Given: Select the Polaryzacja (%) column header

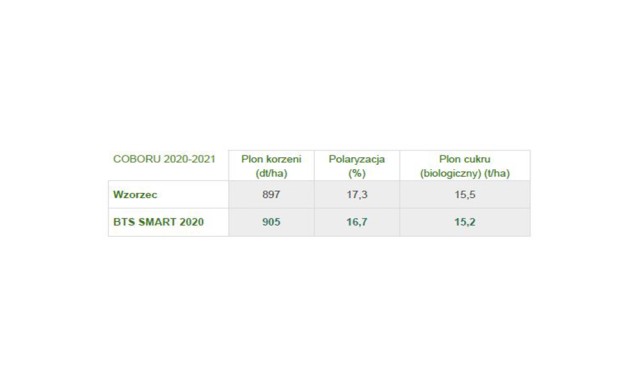Looking at the screenshot, I should (x=357, y=165).
